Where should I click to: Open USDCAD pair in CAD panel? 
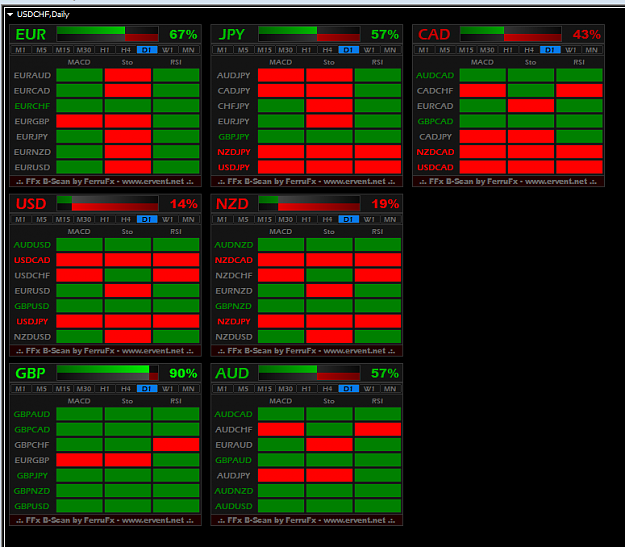pos(435,167)
